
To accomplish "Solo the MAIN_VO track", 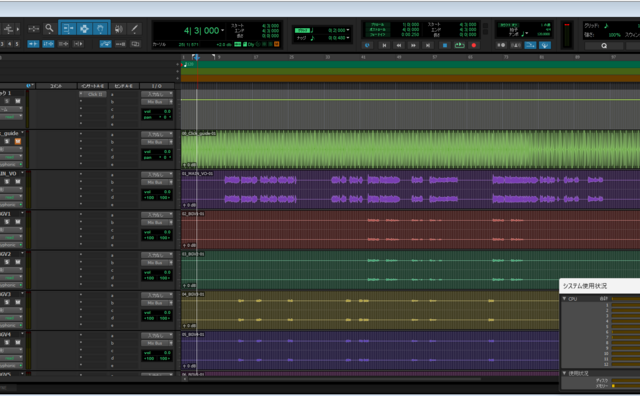I will pos(7,181).
